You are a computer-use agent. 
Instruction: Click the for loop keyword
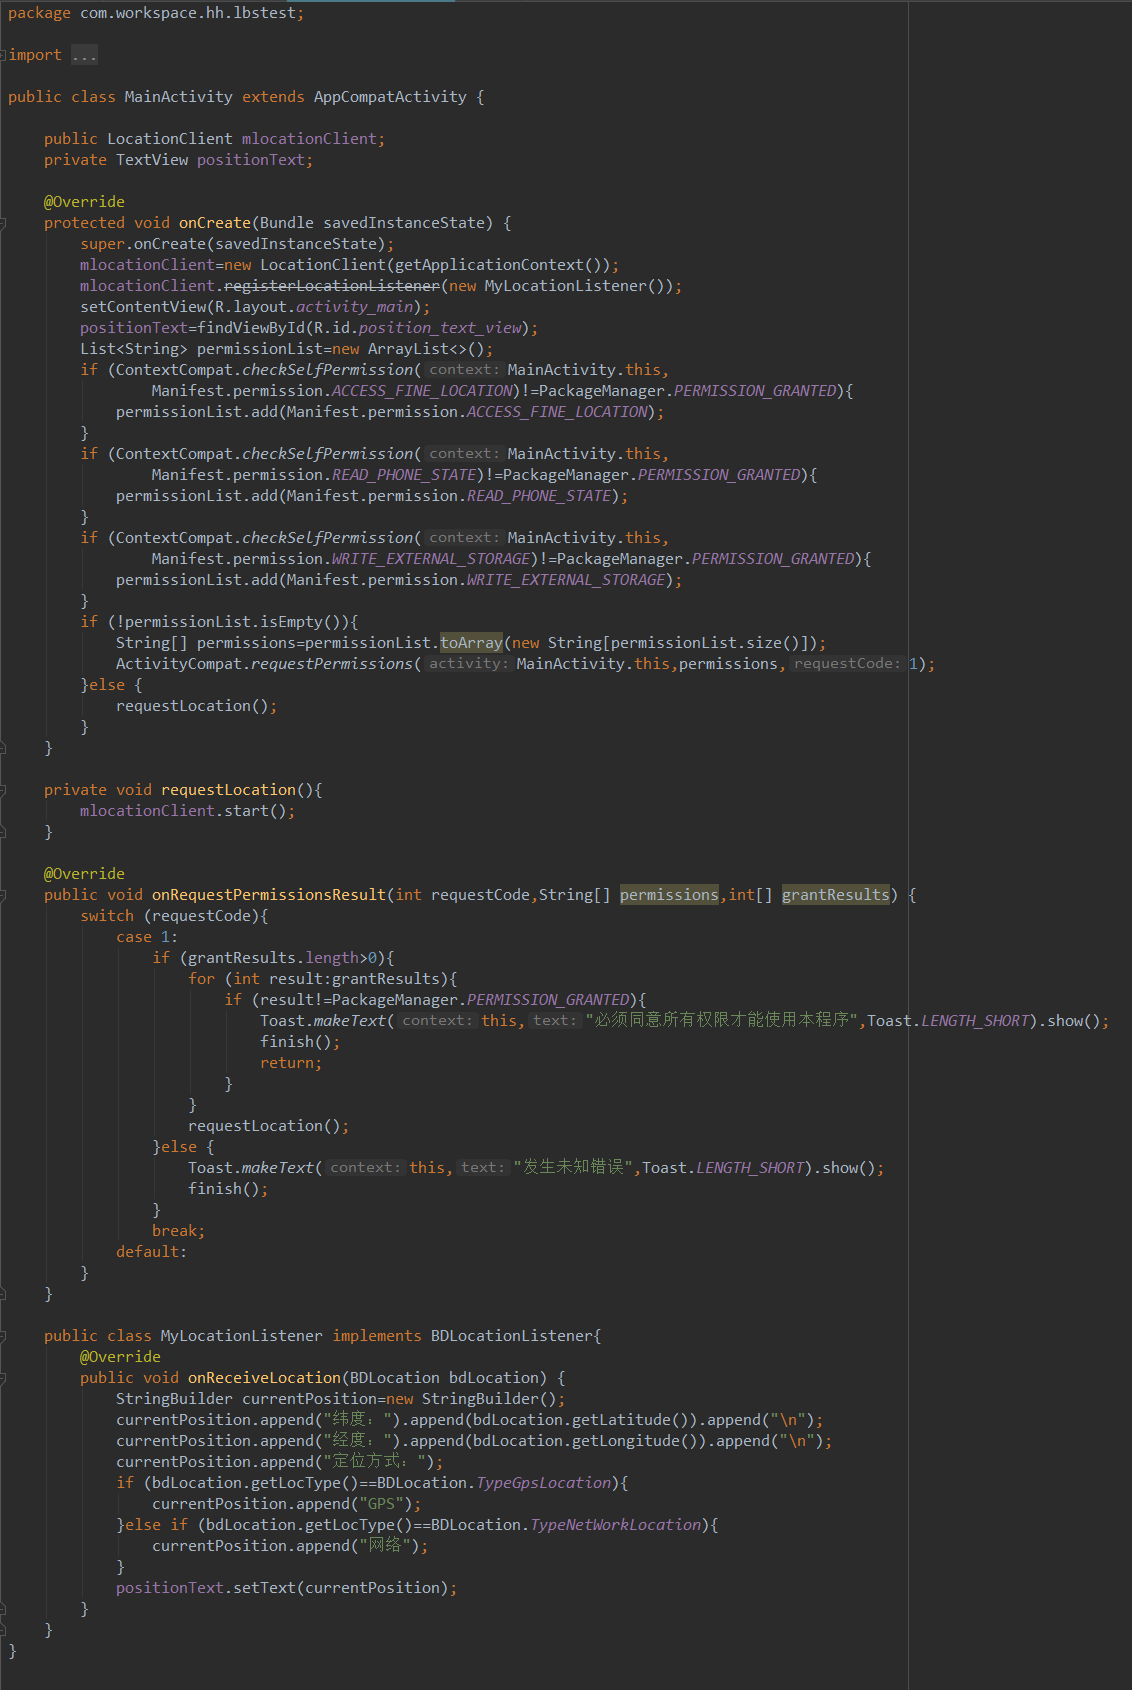point(201,979)
